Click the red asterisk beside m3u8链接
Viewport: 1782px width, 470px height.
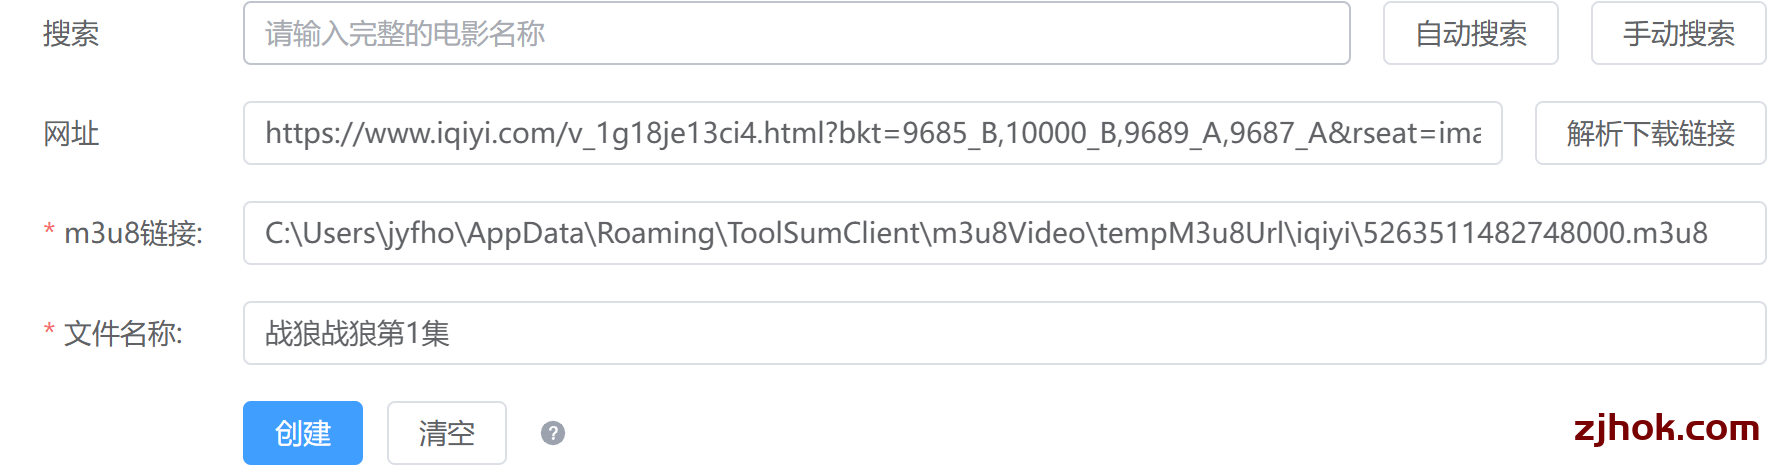[x=49, y=231]
